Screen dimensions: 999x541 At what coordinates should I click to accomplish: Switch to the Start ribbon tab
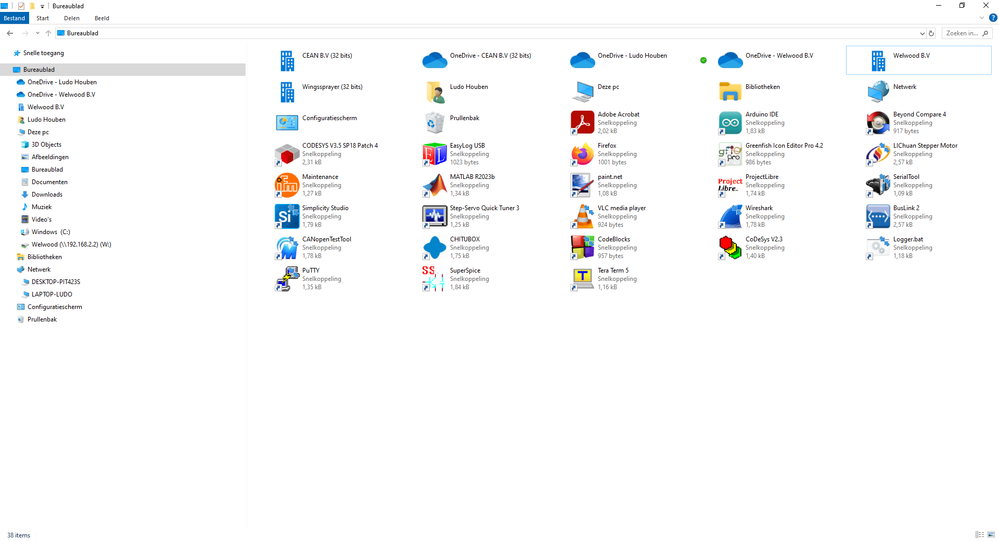pyautogui.click(x=43, y=18)
